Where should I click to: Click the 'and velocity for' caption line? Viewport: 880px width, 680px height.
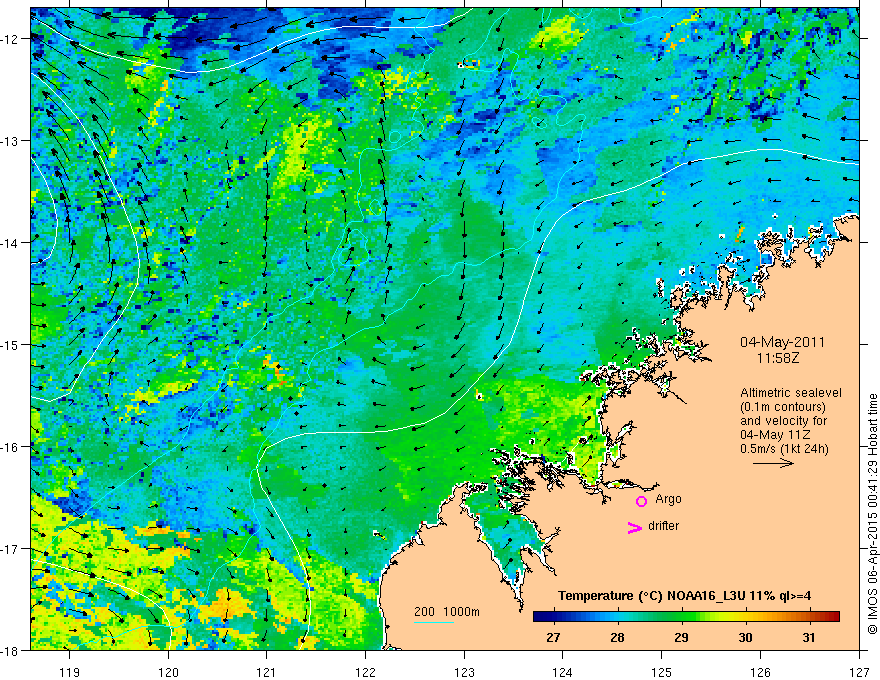[x=783, y=420]
